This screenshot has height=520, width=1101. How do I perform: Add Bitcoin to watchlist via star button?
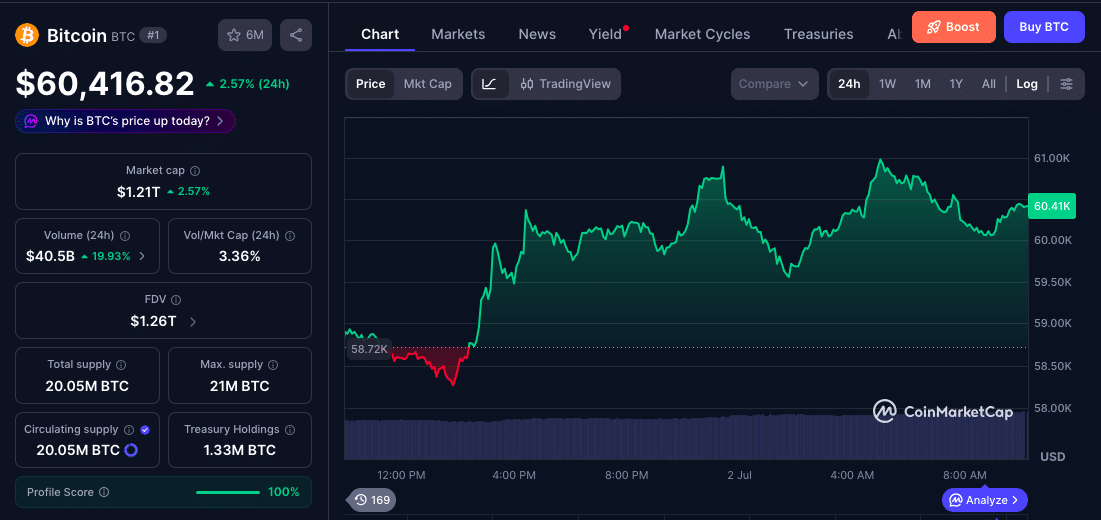tap(245, 35)
